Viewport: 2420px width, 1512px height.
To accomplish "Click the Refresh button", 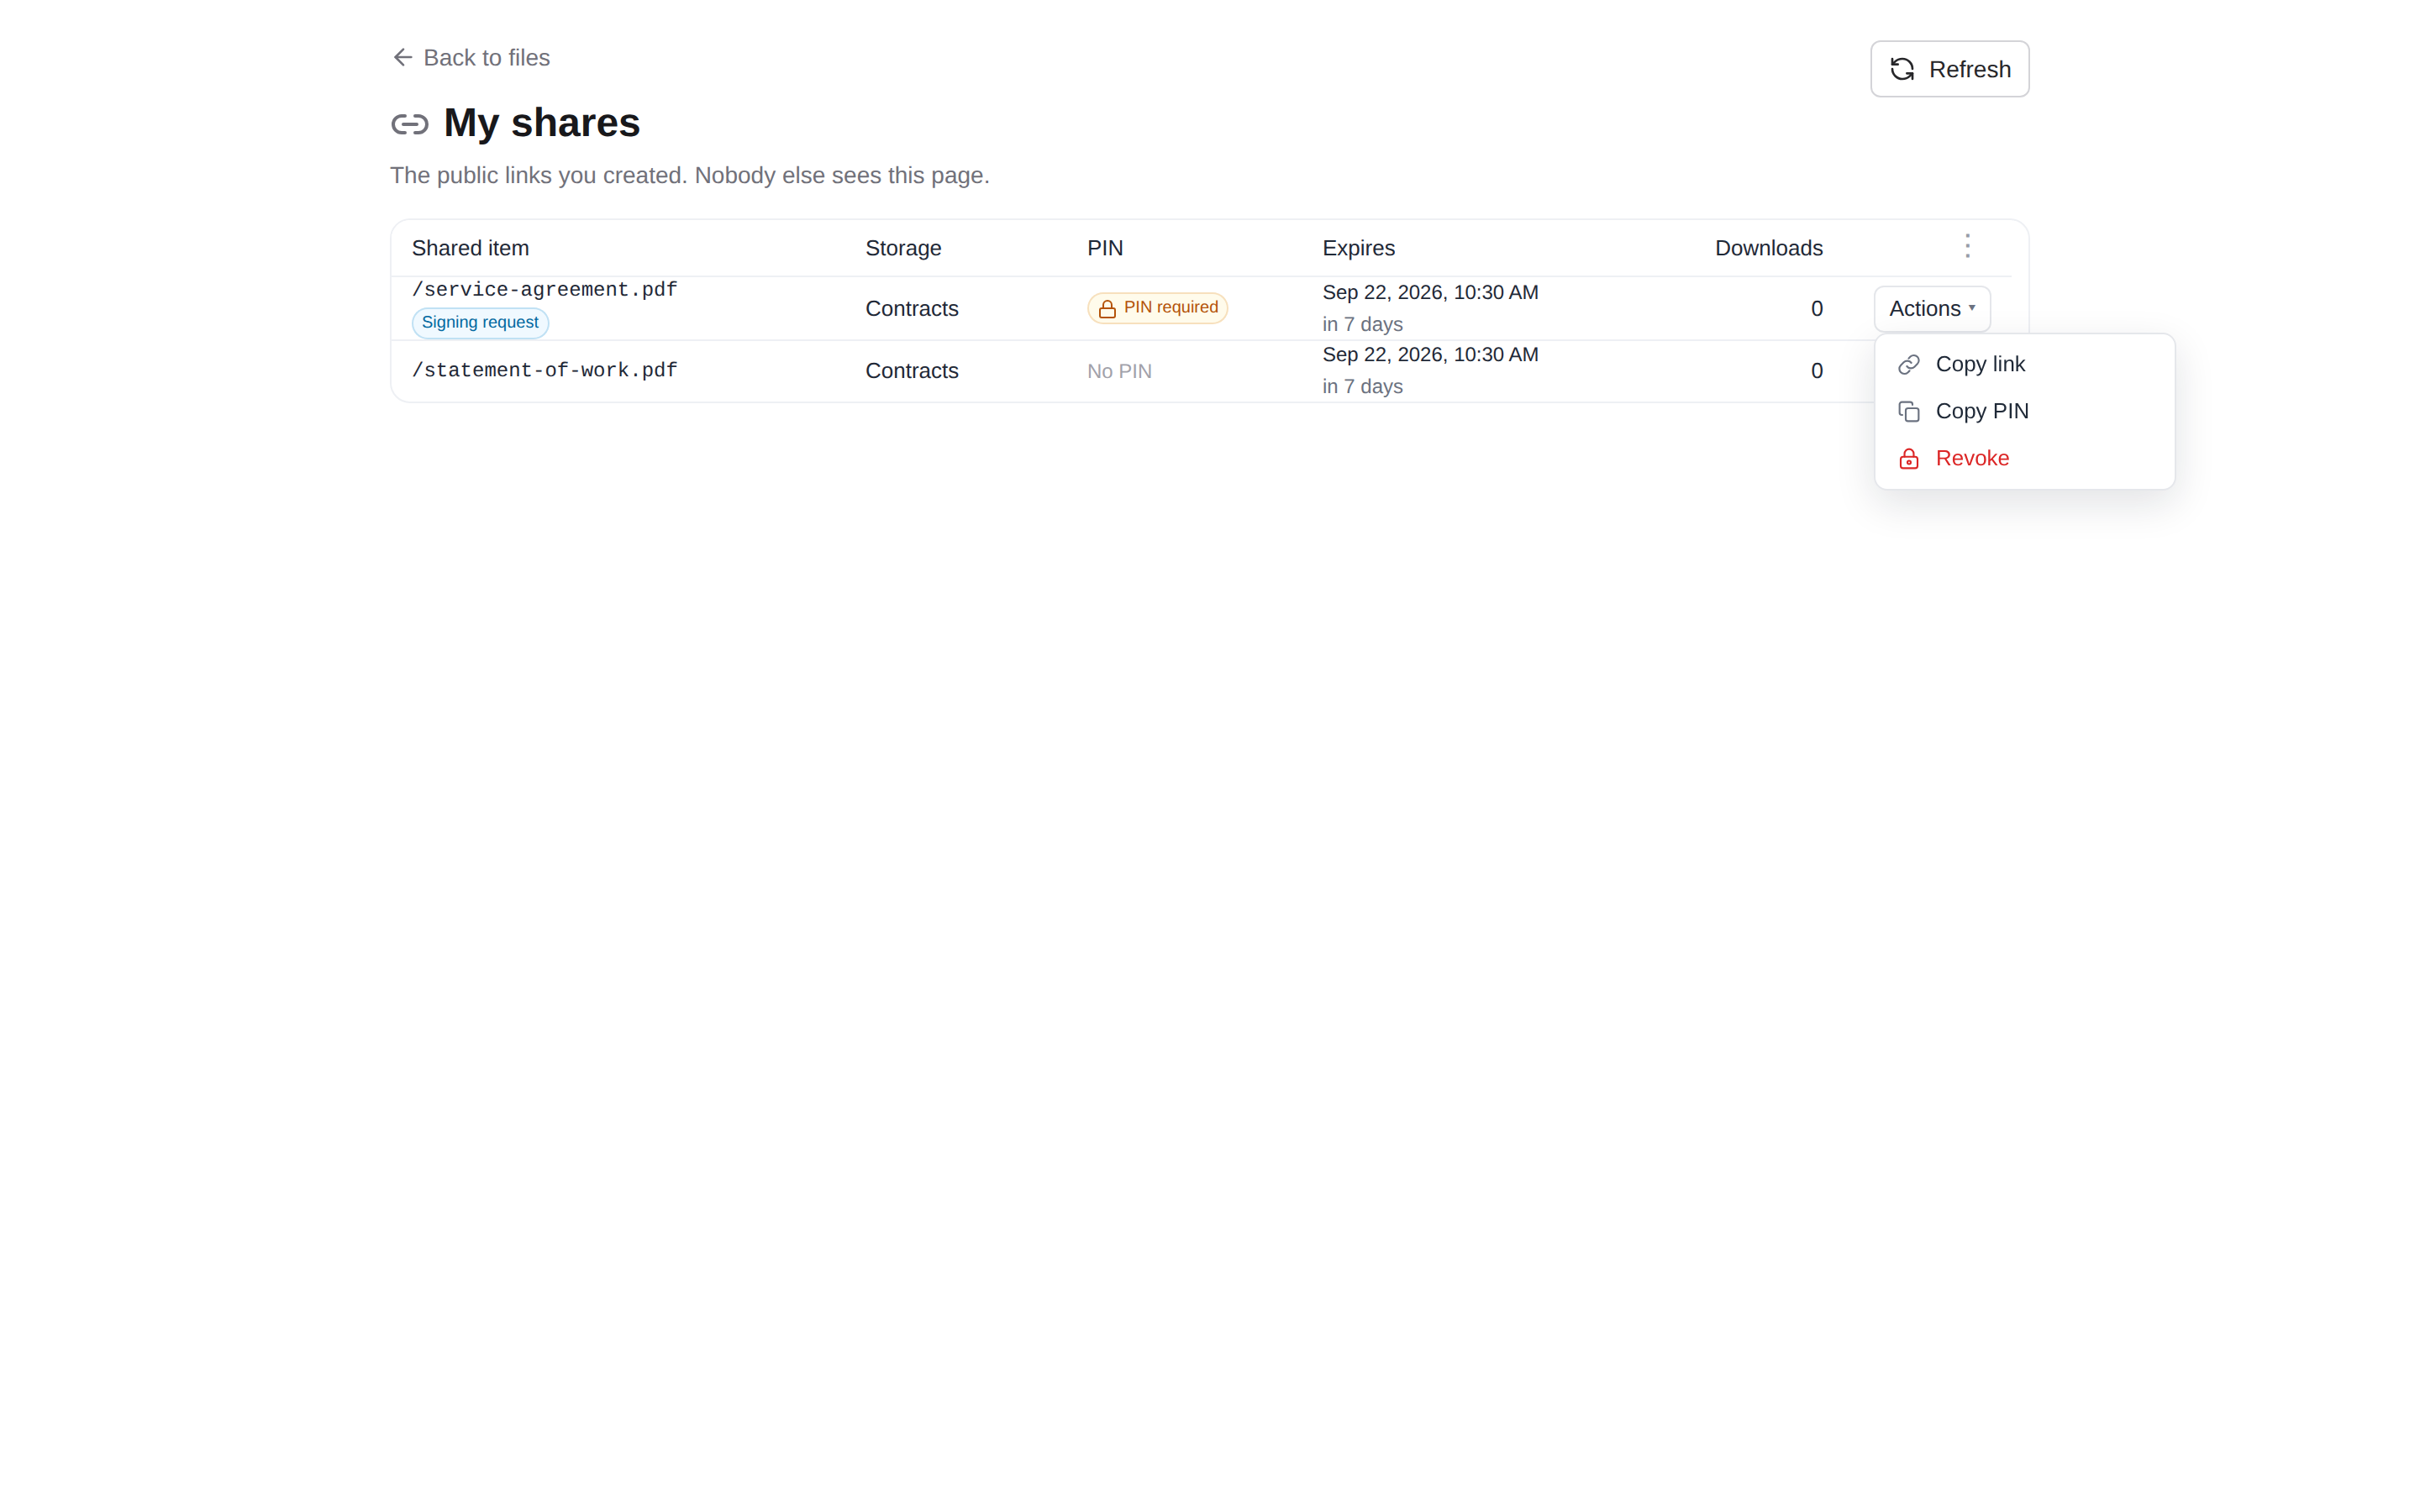I will coord(1949,69).
